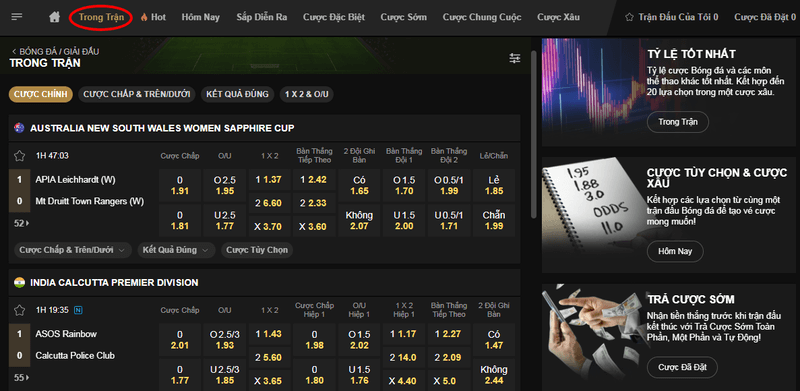Click the N badge next to 1H 19:35
Image resolution: width=800 pixels, height=391 pixels.
pos(78,310)
